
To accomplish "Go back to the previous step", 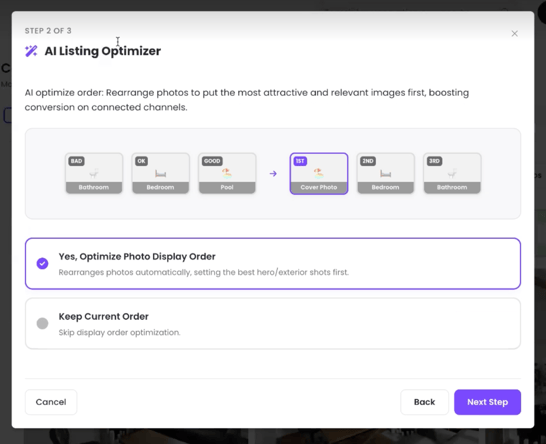I will coord(424,402).
